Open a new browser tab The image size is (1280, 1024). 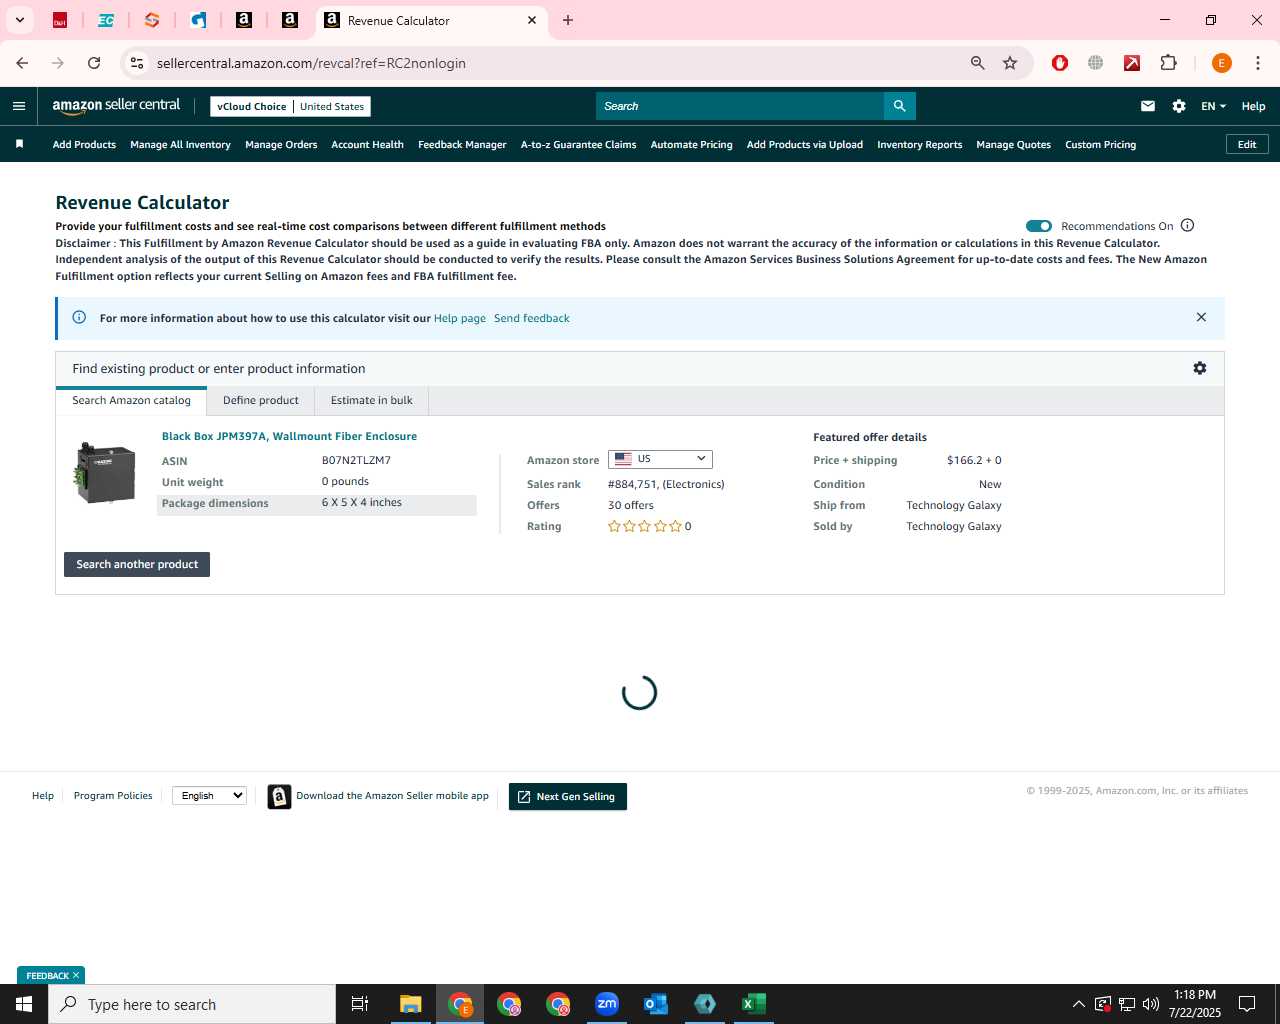coord(568,20)
